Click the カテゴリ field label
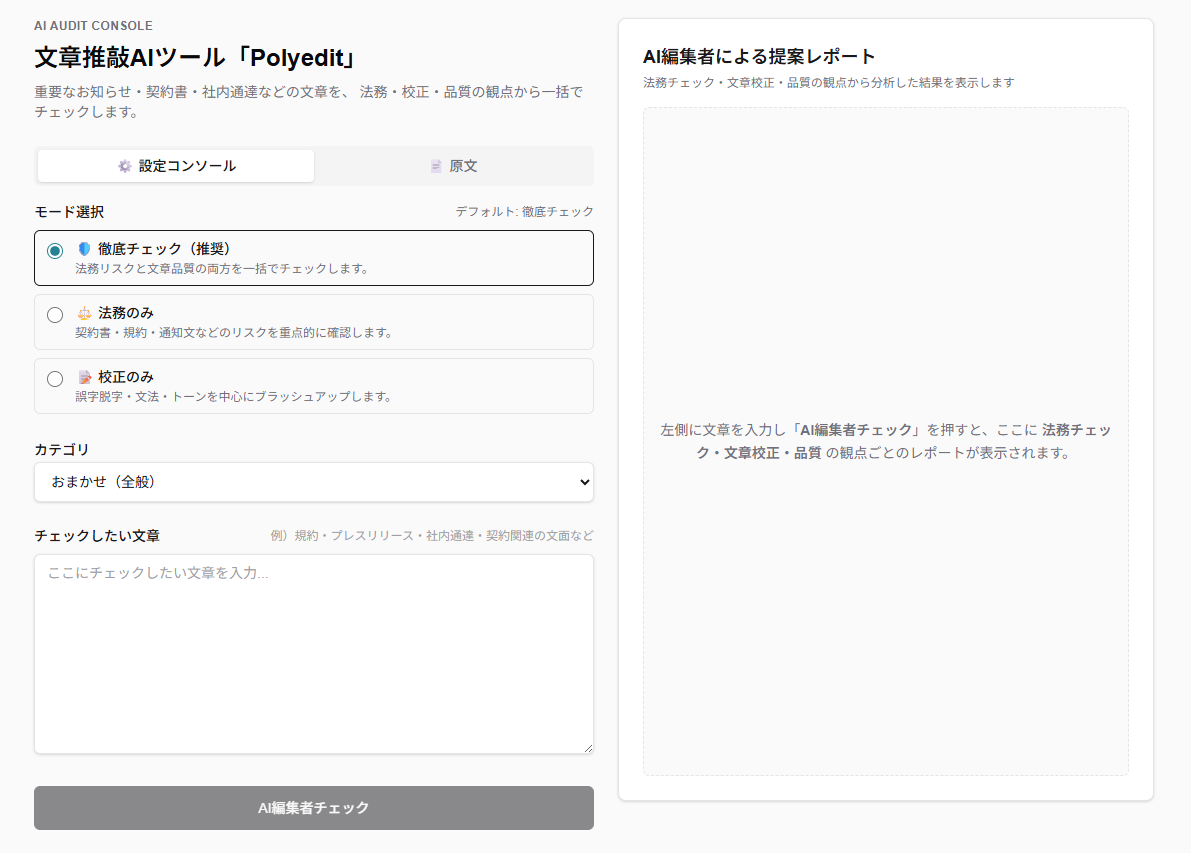This screenshot has width=1191, height=853. (62, 450)
